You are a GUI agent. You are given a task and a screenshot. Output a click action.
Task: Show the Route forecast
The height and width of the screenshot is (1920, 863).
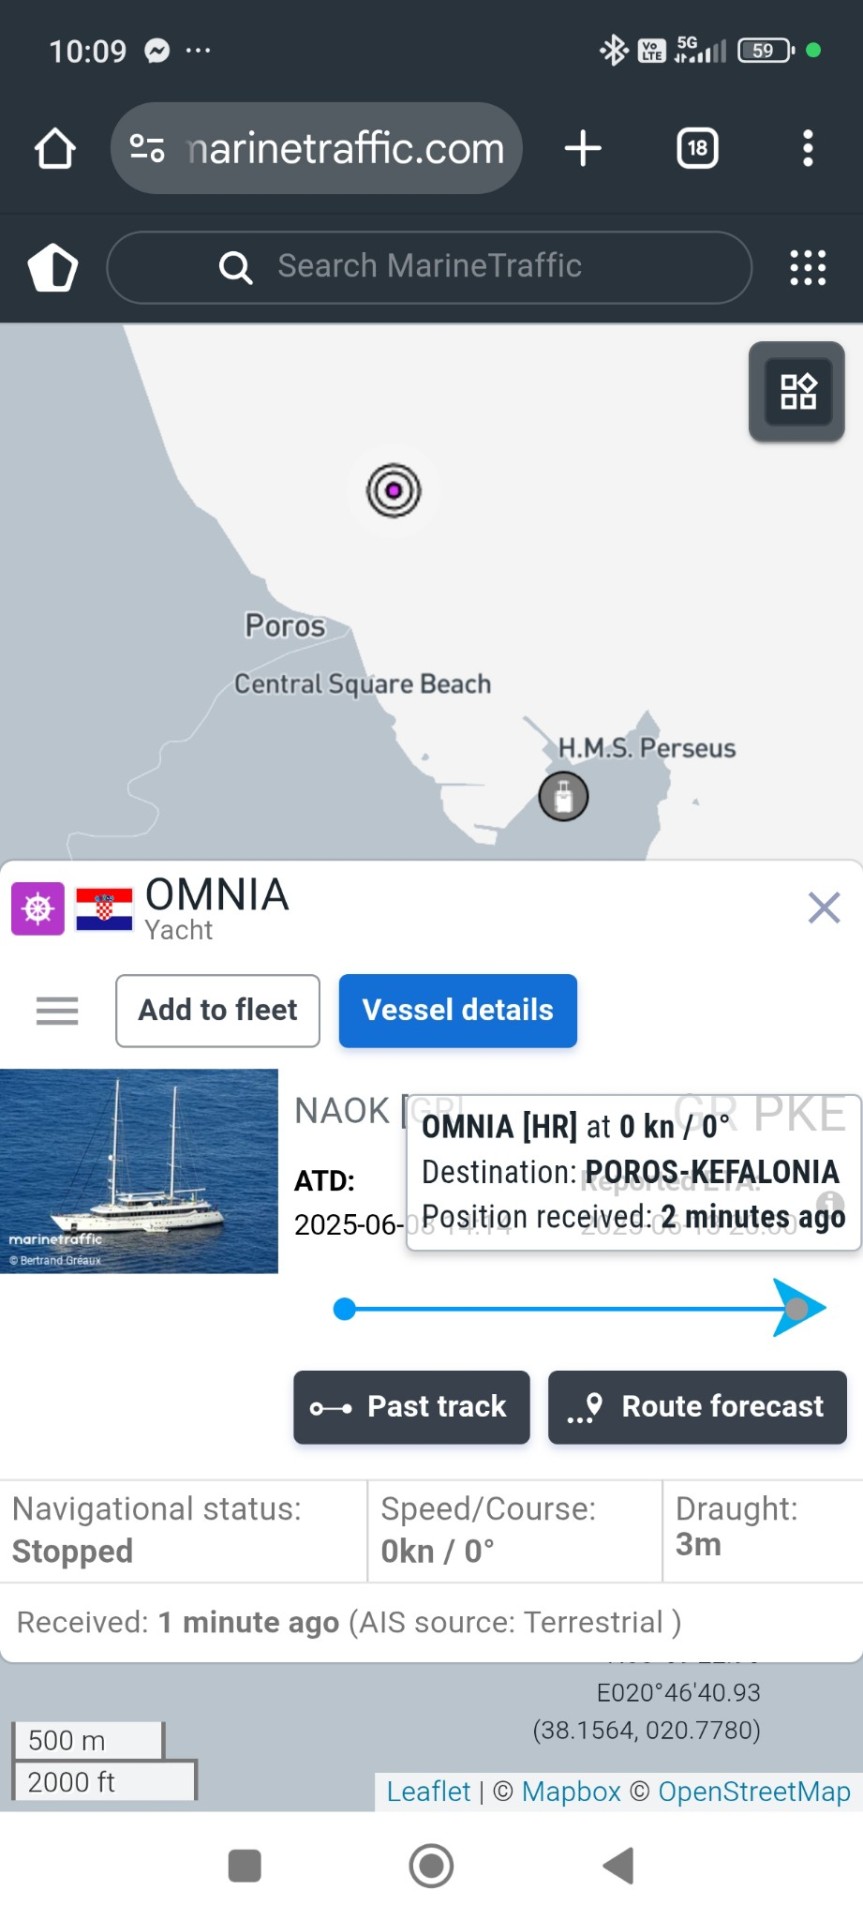coord(698,1407)
